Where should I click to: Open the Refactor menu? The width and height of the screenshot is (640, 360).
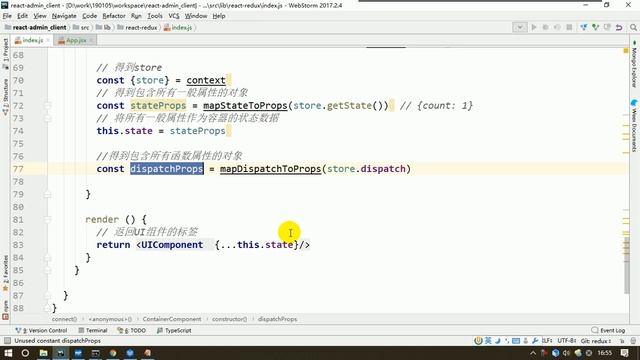click(x=113, y=16)
